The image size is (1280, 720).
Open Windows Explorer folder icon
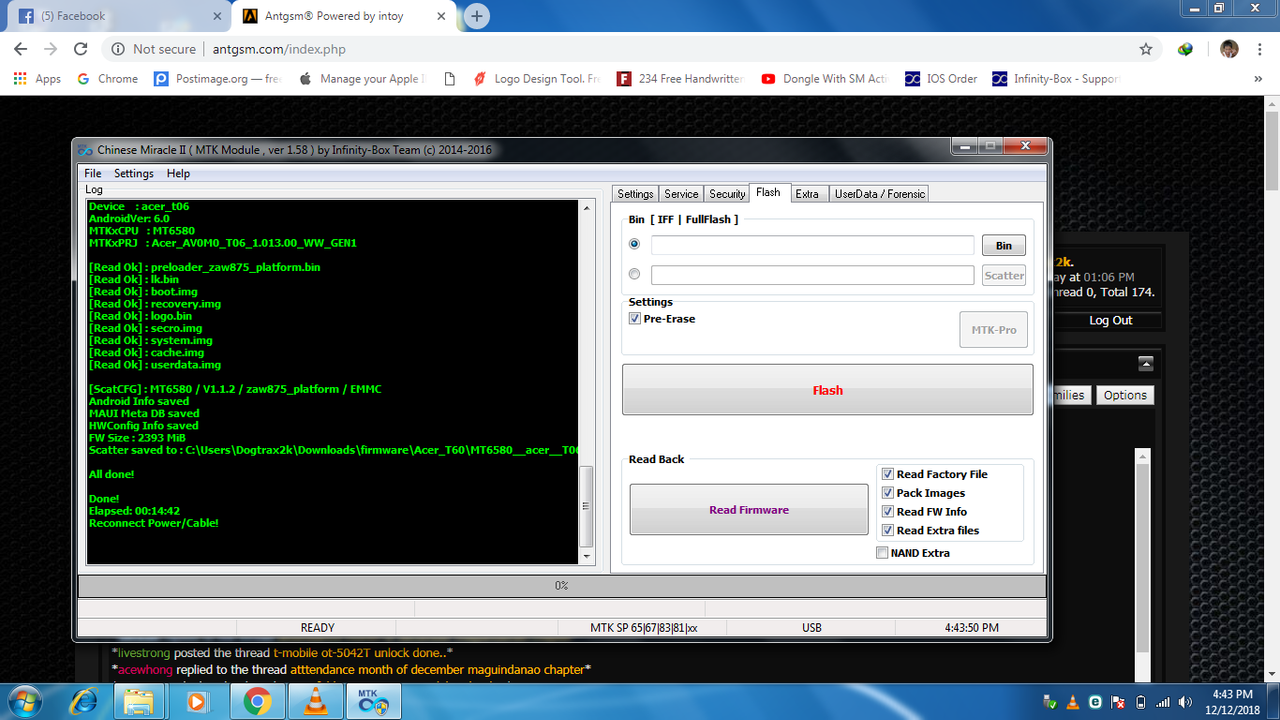point(139,702)
